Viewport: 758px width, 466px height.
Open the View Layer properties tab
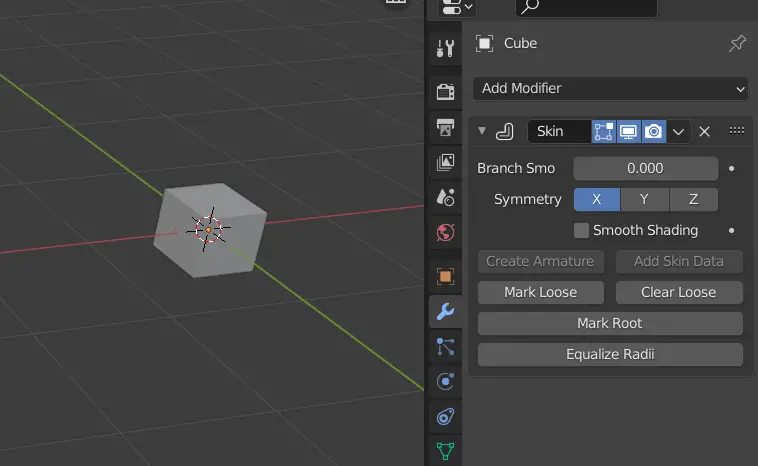(445, 162)
